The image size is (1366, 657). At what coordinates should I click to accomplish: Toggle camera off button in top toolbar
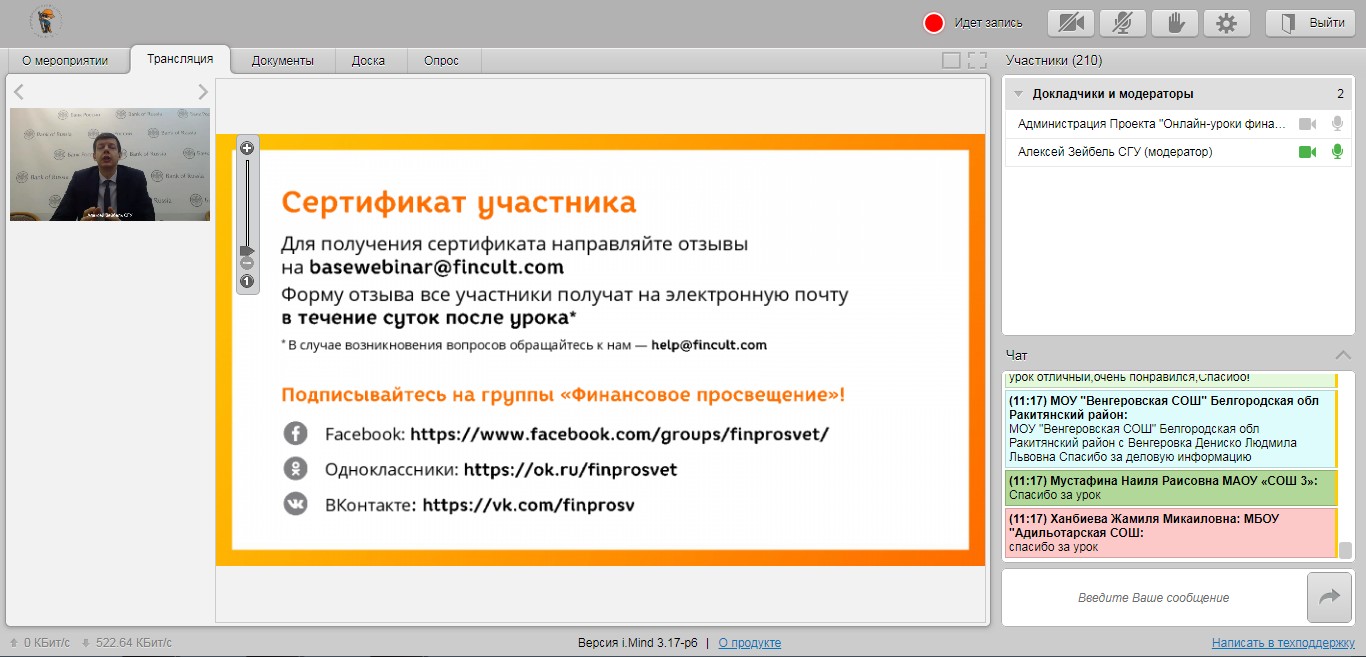click(x=1071, y=23)
